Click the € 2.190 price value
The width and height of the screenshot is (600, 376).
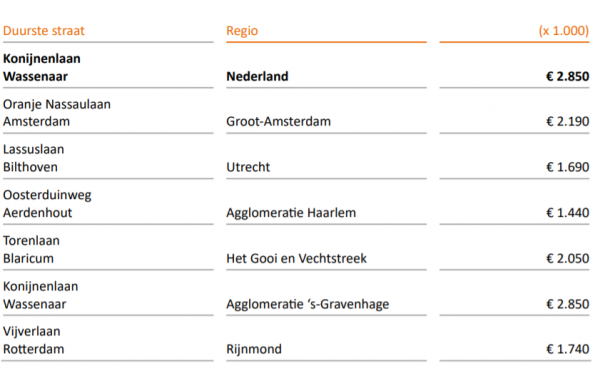click(x=567, y=121)
